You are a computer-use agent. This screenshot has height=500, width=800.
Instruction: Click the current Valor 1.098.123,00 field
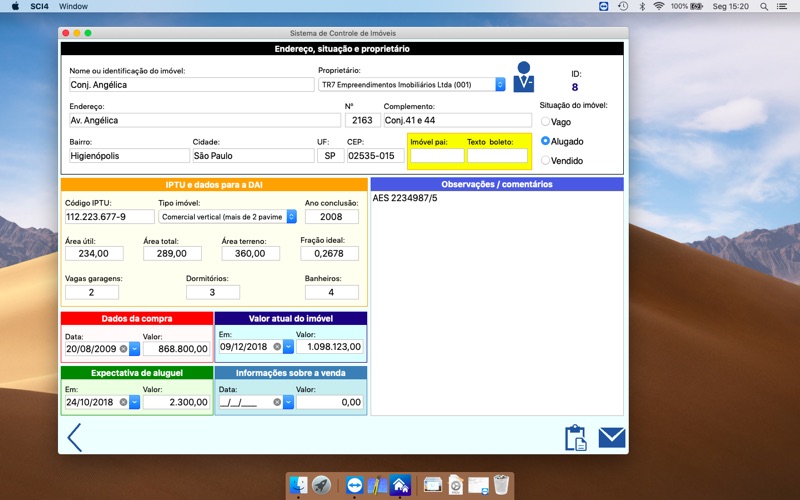point(330,347)
